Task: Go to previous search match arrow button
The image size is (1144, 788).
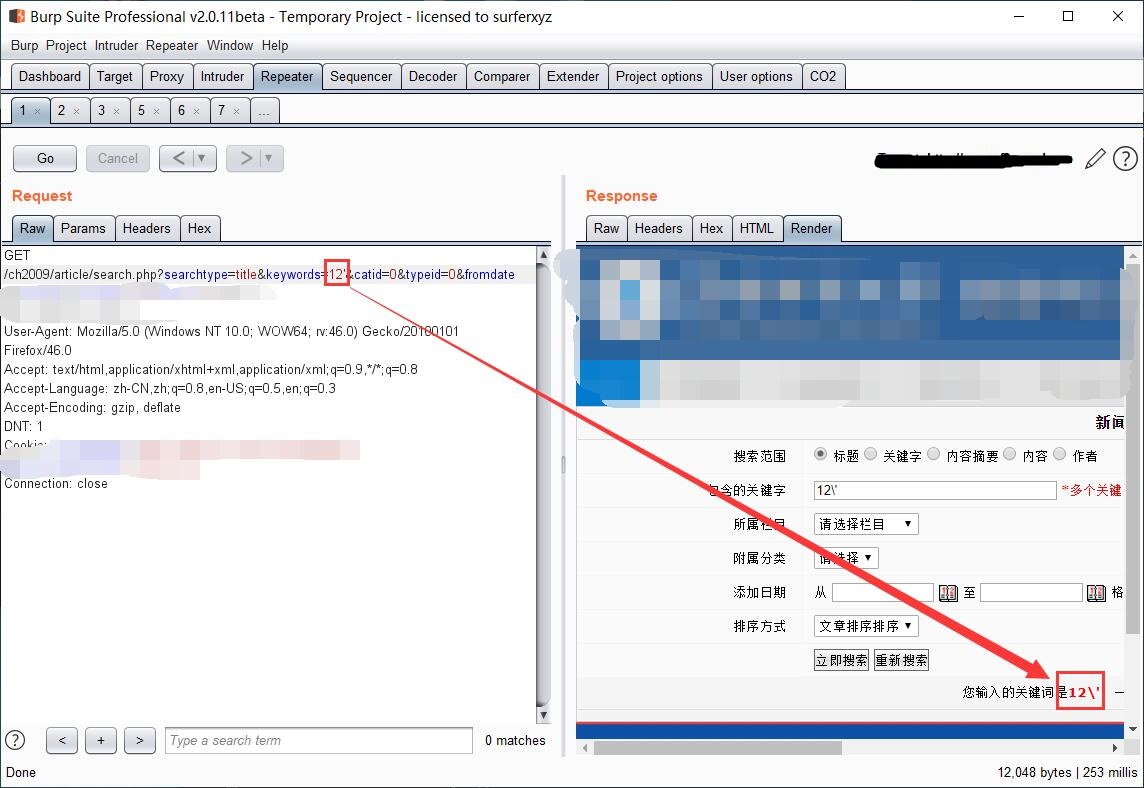Action: click(x=62, y=740)
